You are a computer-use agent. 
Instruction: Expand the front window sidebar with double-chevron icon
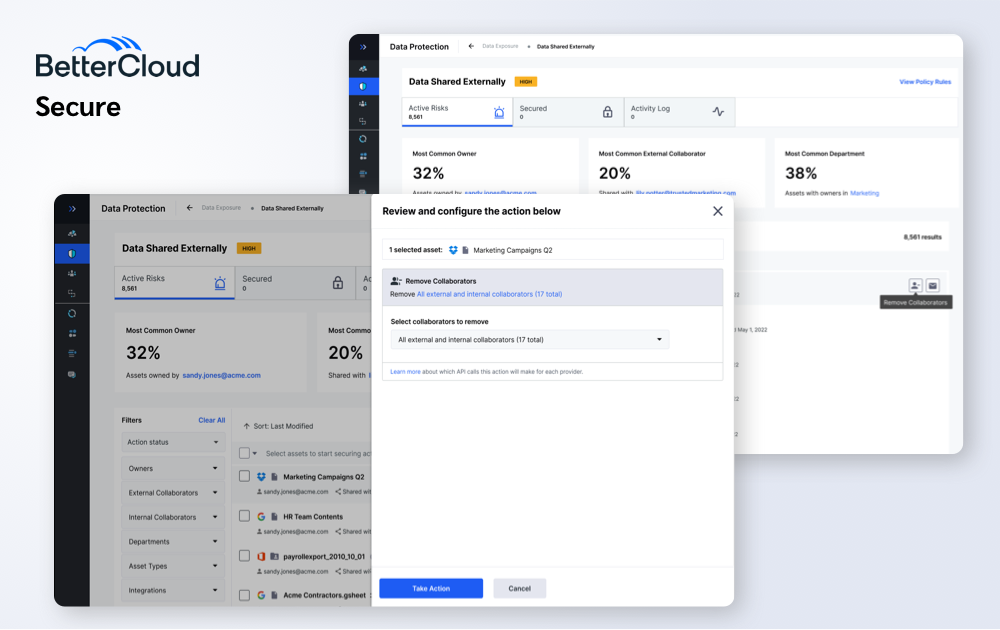72,209
